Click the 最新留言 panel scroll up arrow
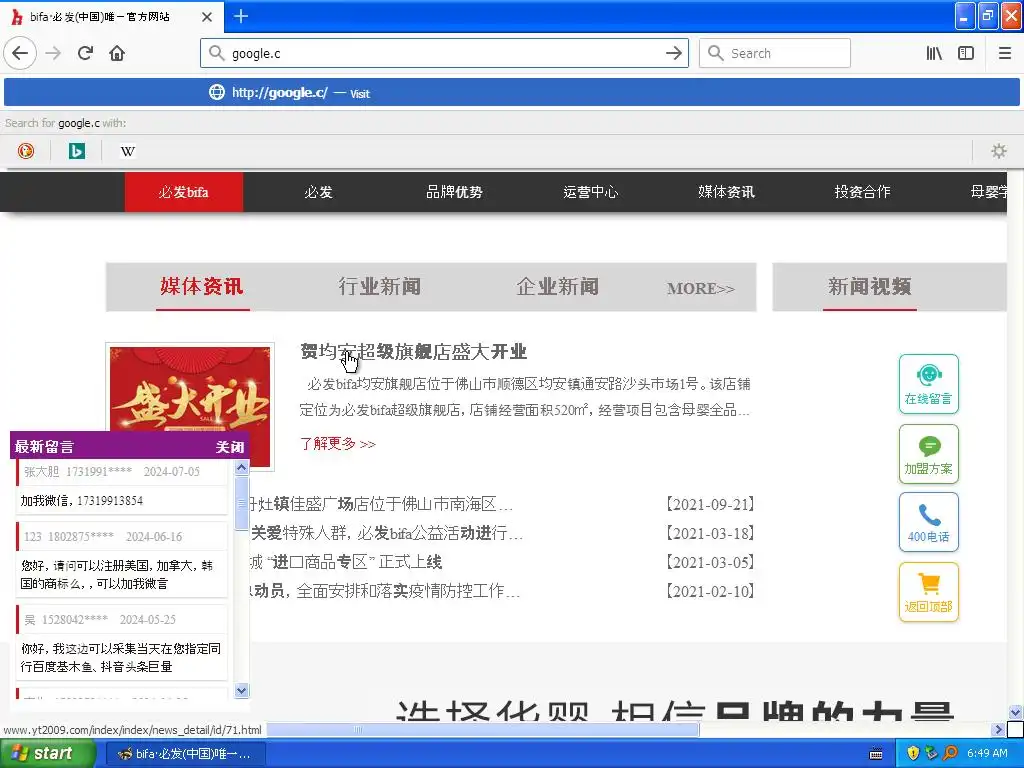The image size is (1024, 768). tap(242, 468)
